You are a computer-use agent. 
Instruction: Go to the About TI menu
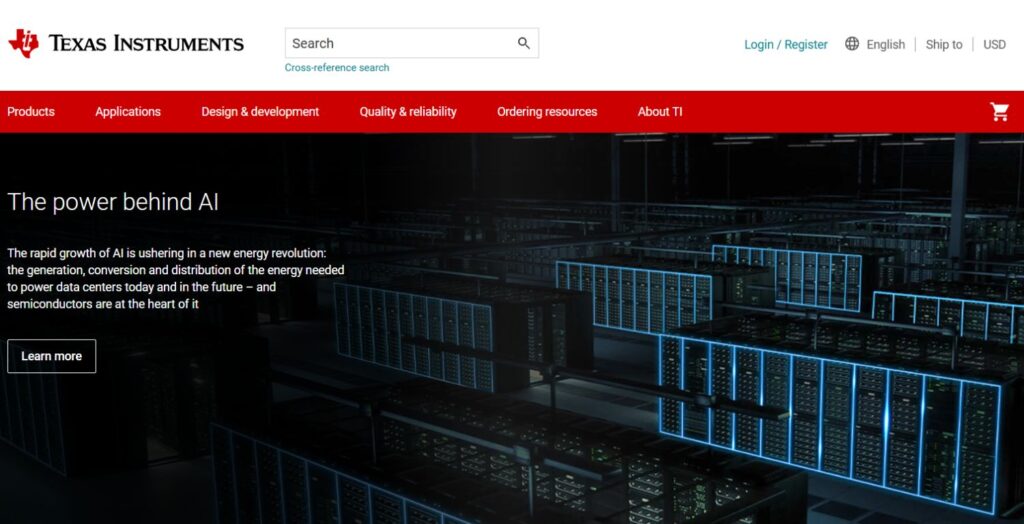[x=660, y=112]
